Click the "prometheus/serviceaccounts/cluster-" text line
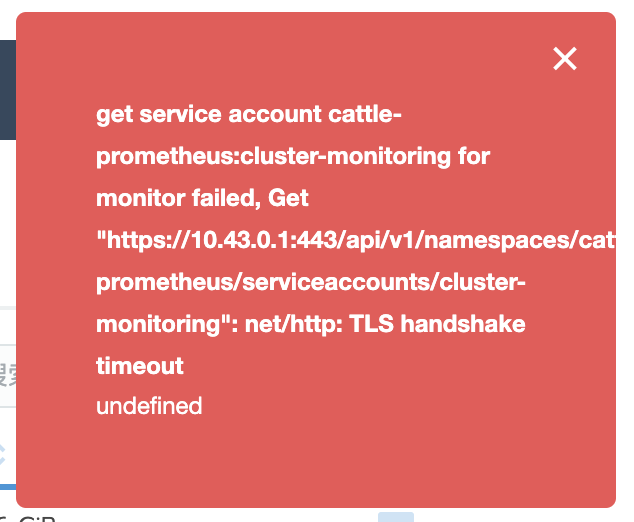Viewport: 634px width, 522px height. coord(310,282)
